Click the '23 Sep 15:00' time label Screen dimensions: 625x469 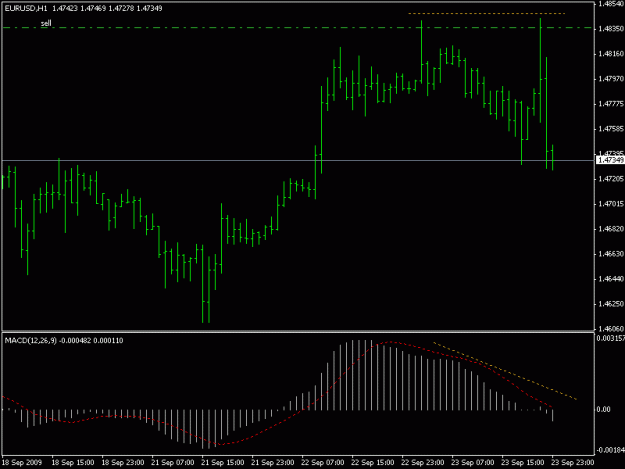pyautogui.click(x=523, y=462)
